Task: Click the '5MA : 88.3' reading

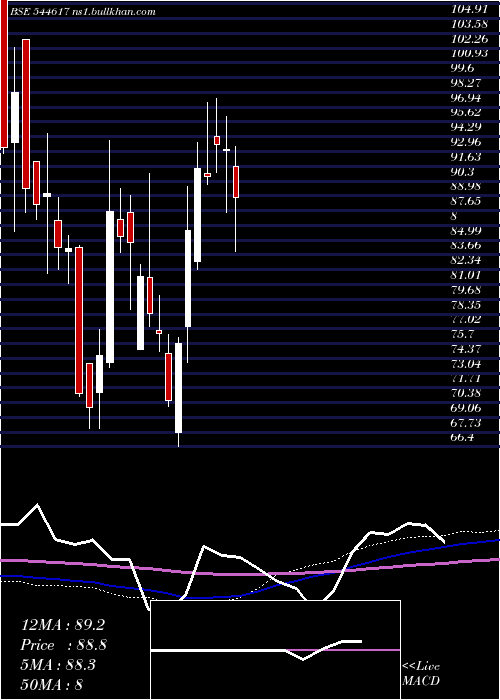Action: pyautogui.click(x=58, y=665)
